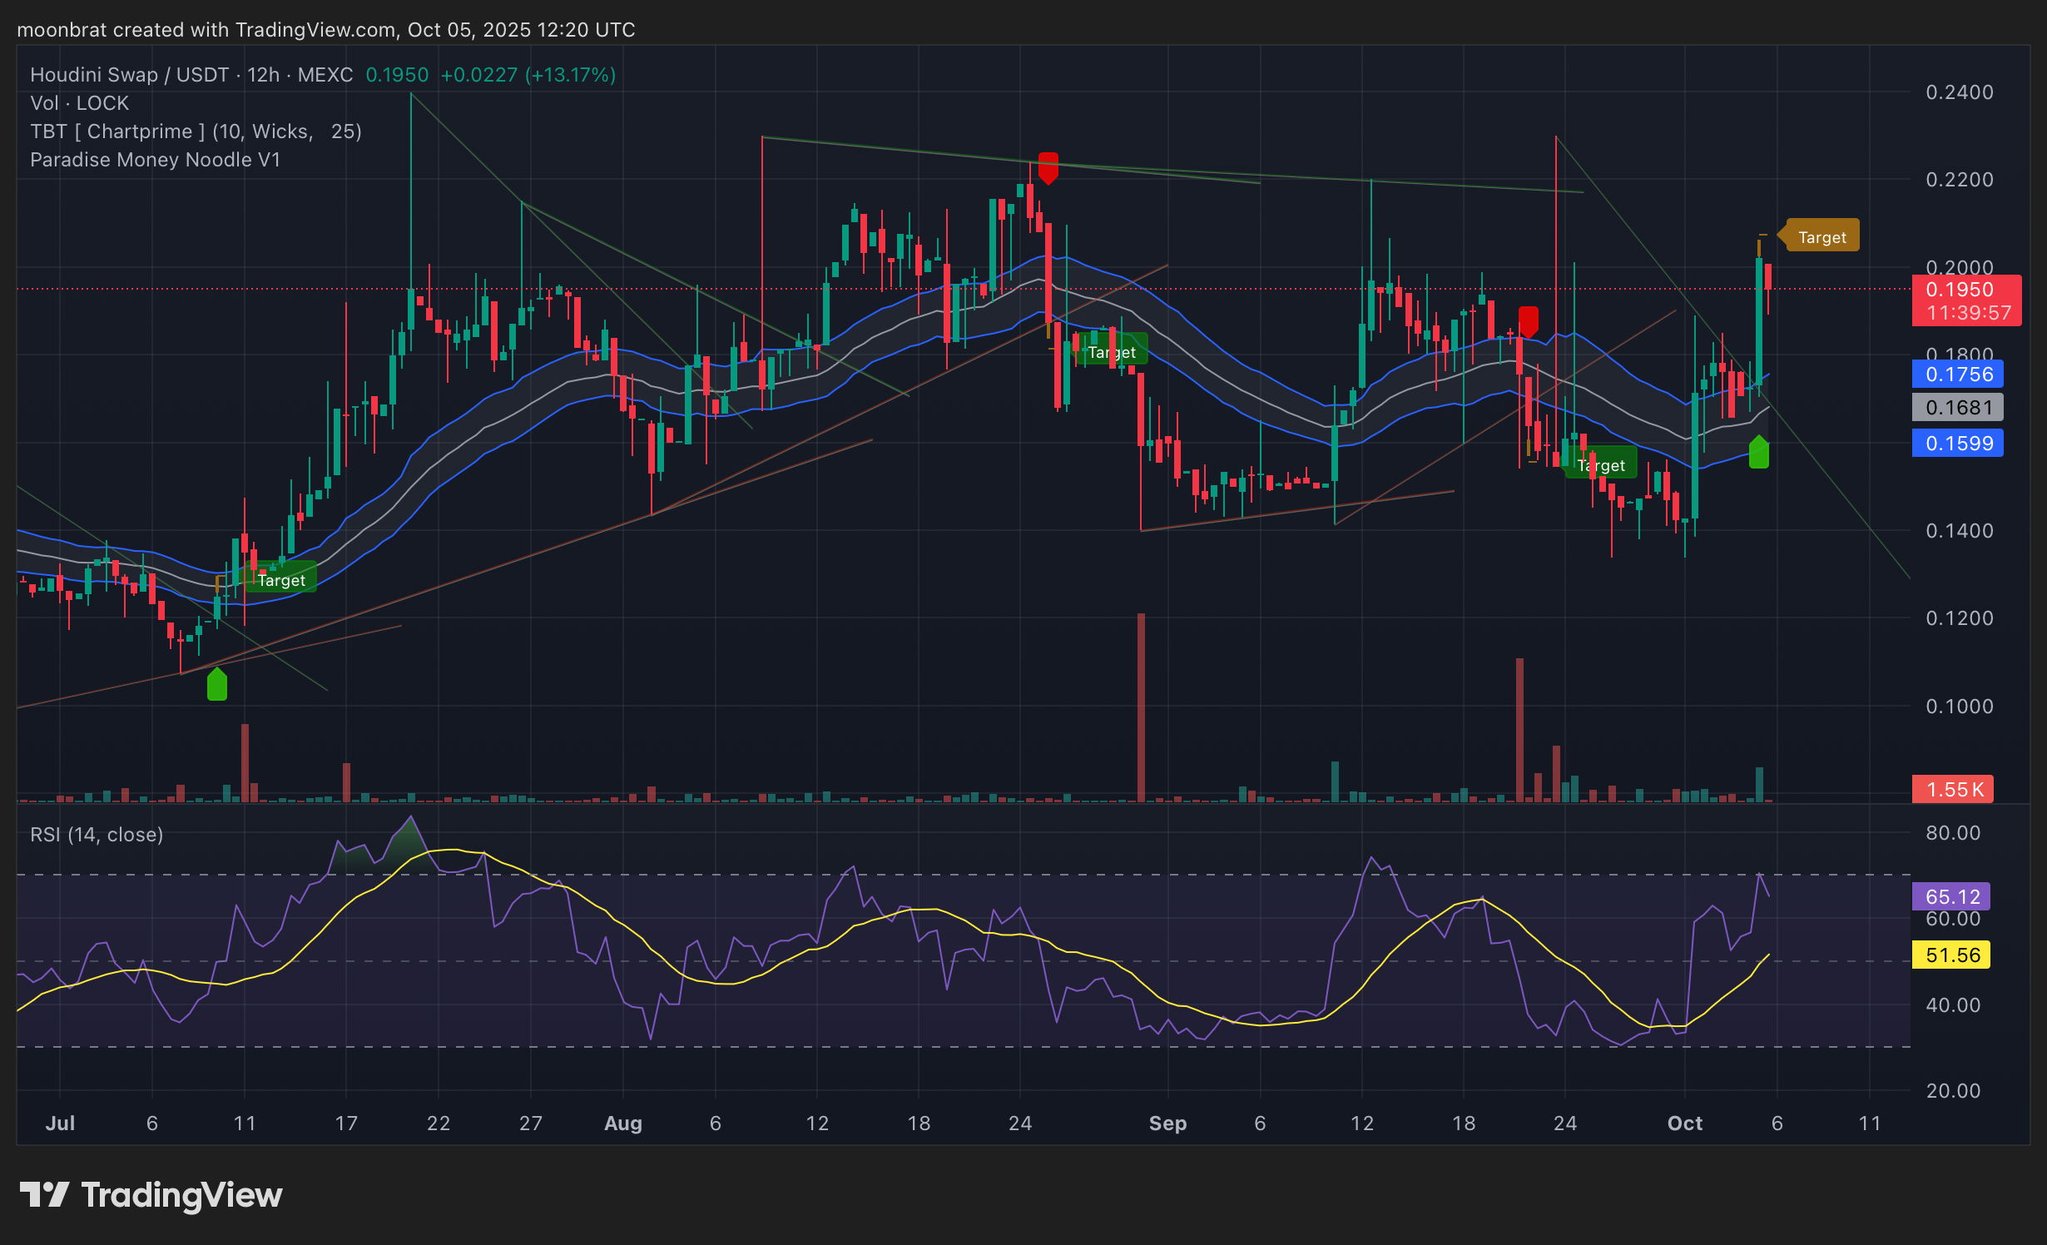The height and width of the screenshot is (1245, 2047).
Task: Open the RSI (14, close) pane legend
Action: point(97,834)
